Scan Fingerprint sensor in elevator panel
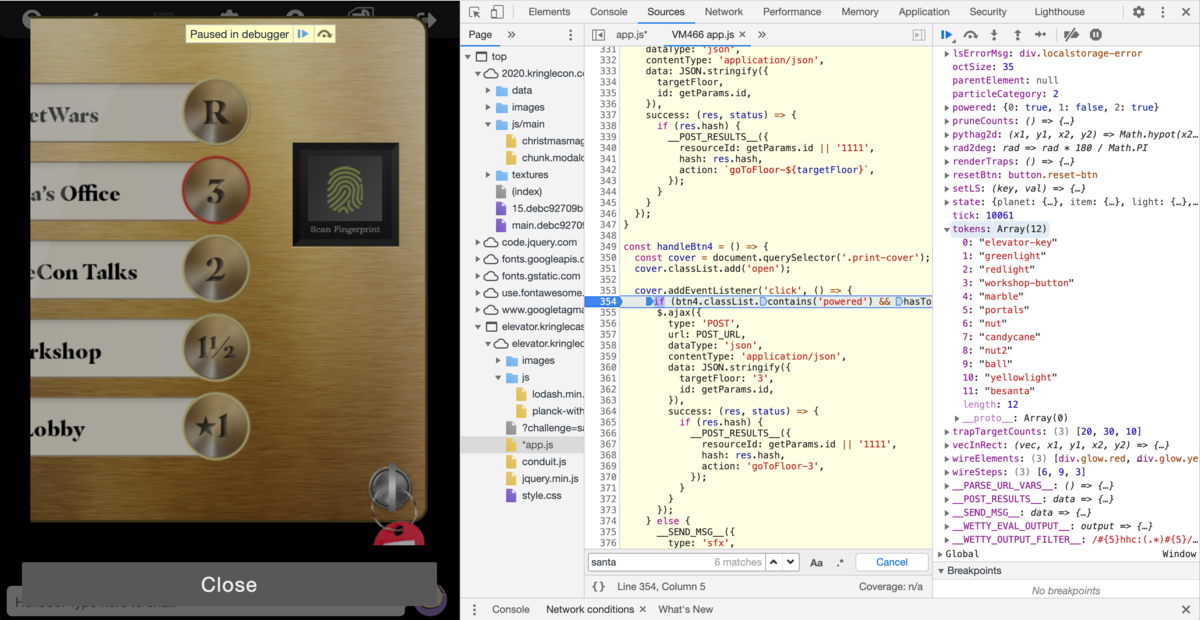The height and width of the screenshot is (620, 1200). pyautogui.click(x=346, y=195)
